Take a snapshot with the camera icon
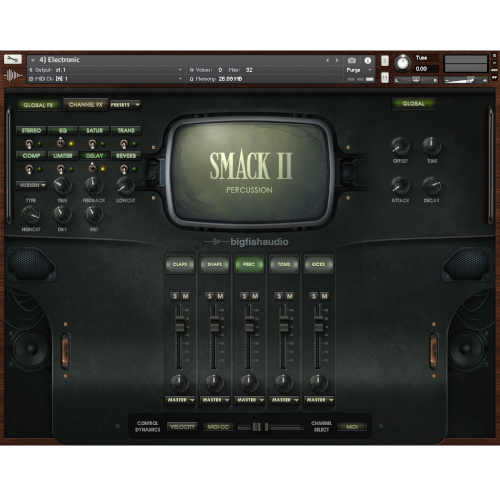This screenshot has height=500, width=500. tap(352, 60)
